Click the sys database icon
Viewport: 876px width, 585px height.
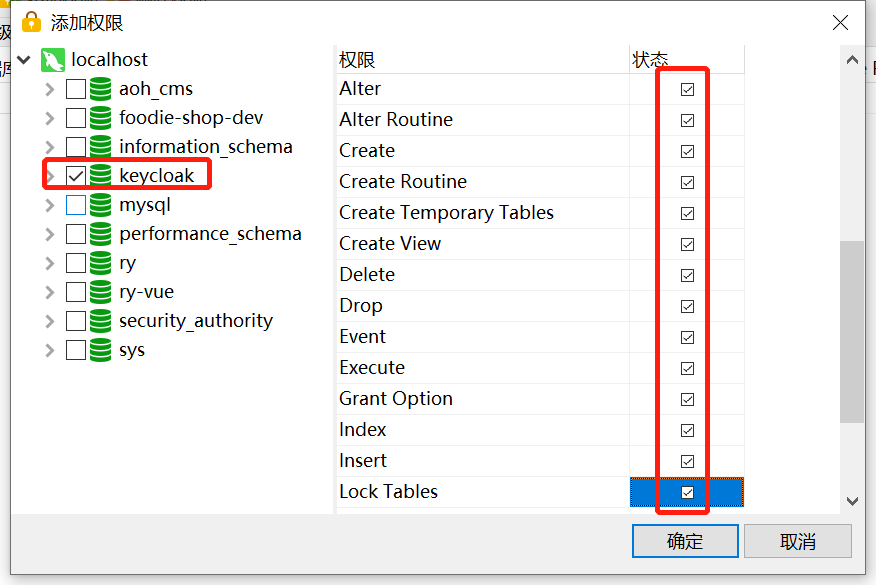click(101, 350)
